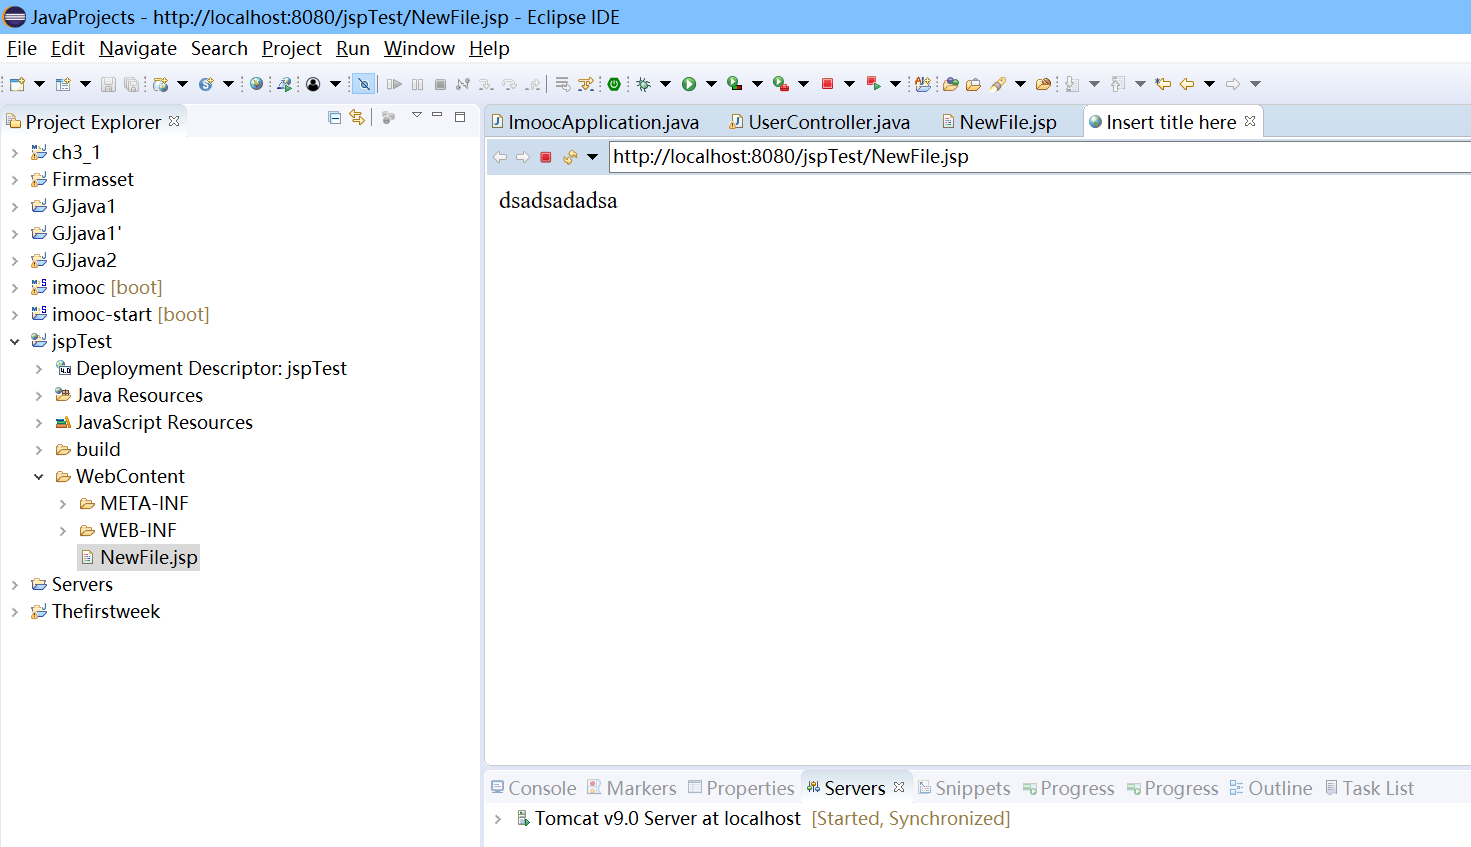The height and width of the screenshot is (847, 1471).
Task: Click the Skip All Breakpoints toolbar button
Action: click(364, 84)
